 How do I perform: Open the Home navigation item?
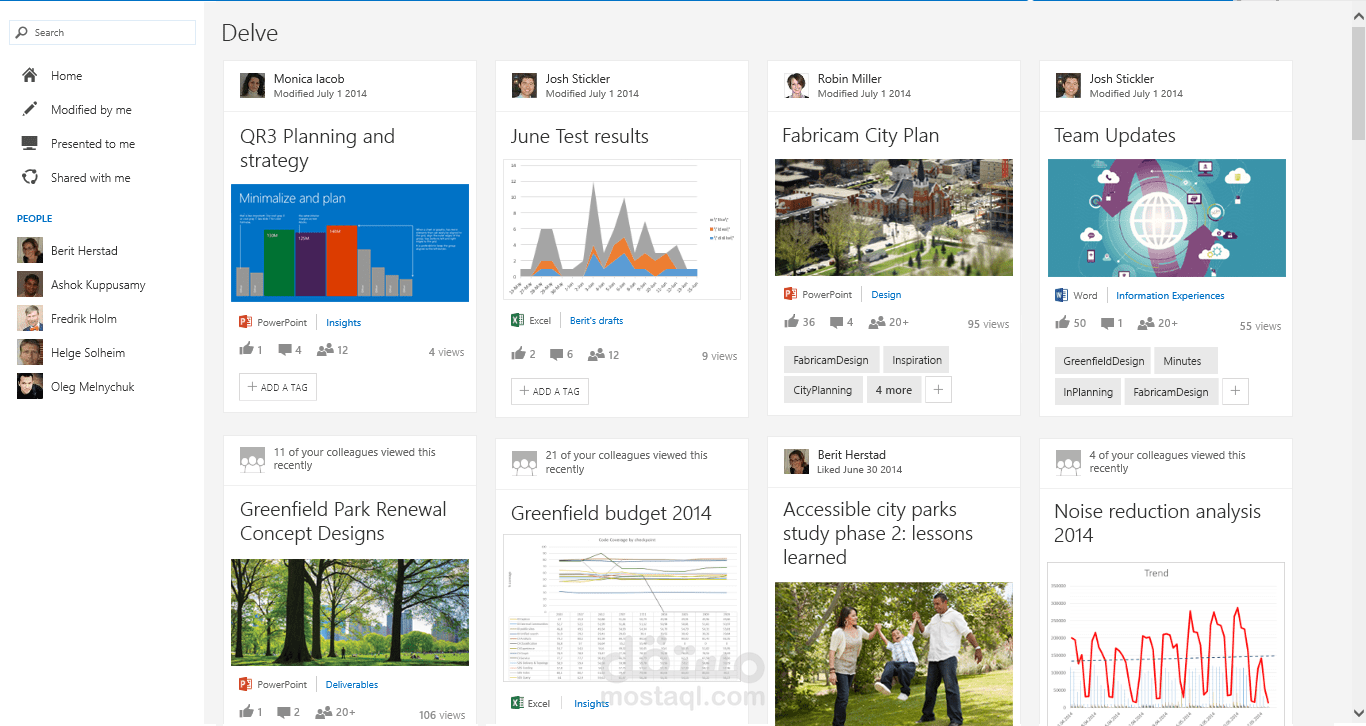(x=66, y=76)
